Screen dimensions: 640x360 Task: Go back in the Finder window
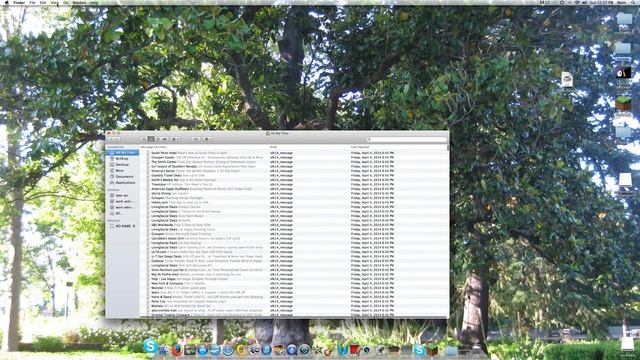tap(111, 139)
